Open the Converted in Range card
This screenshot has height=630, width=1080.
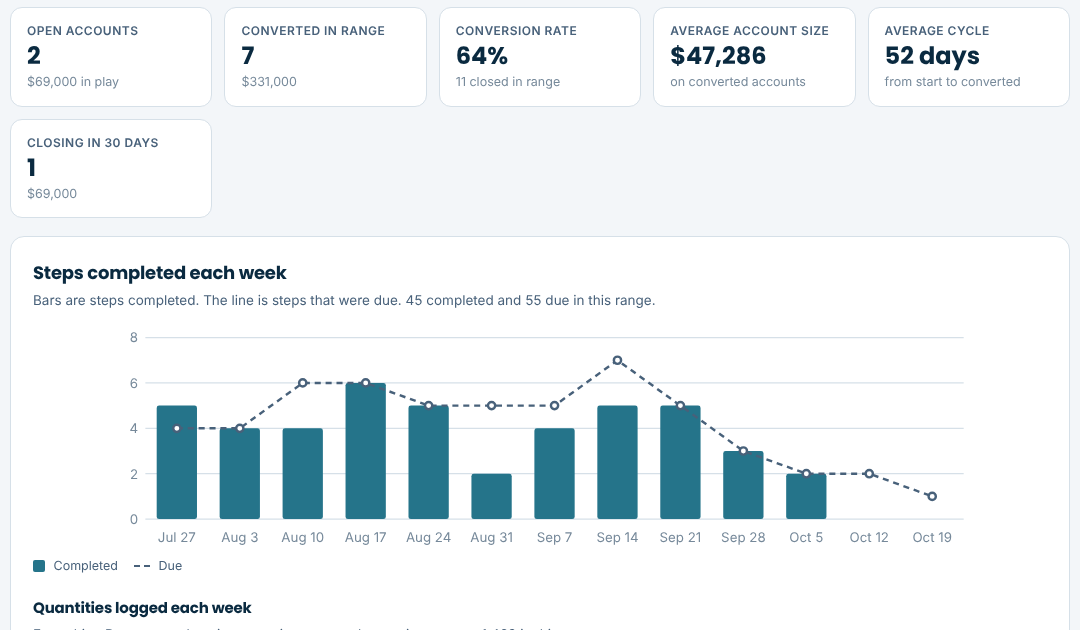[x=325, y=57]
